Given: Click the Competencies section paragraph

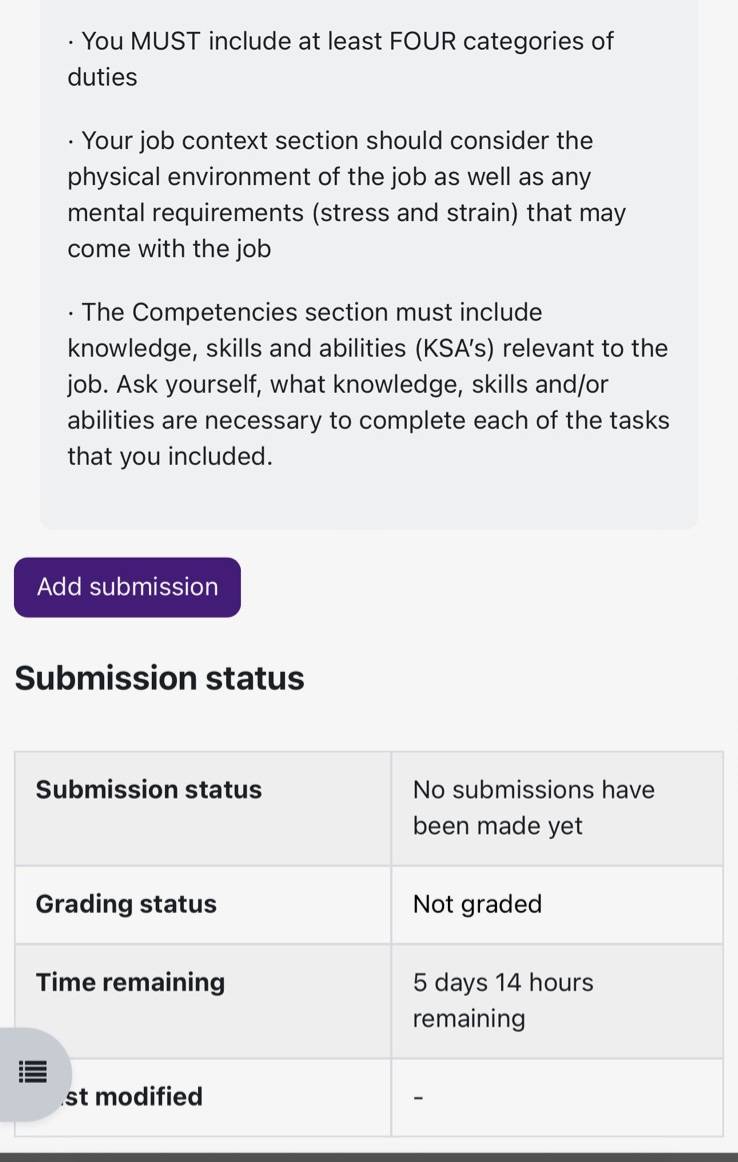Looking at the screenshot, I should coord(368,384).
